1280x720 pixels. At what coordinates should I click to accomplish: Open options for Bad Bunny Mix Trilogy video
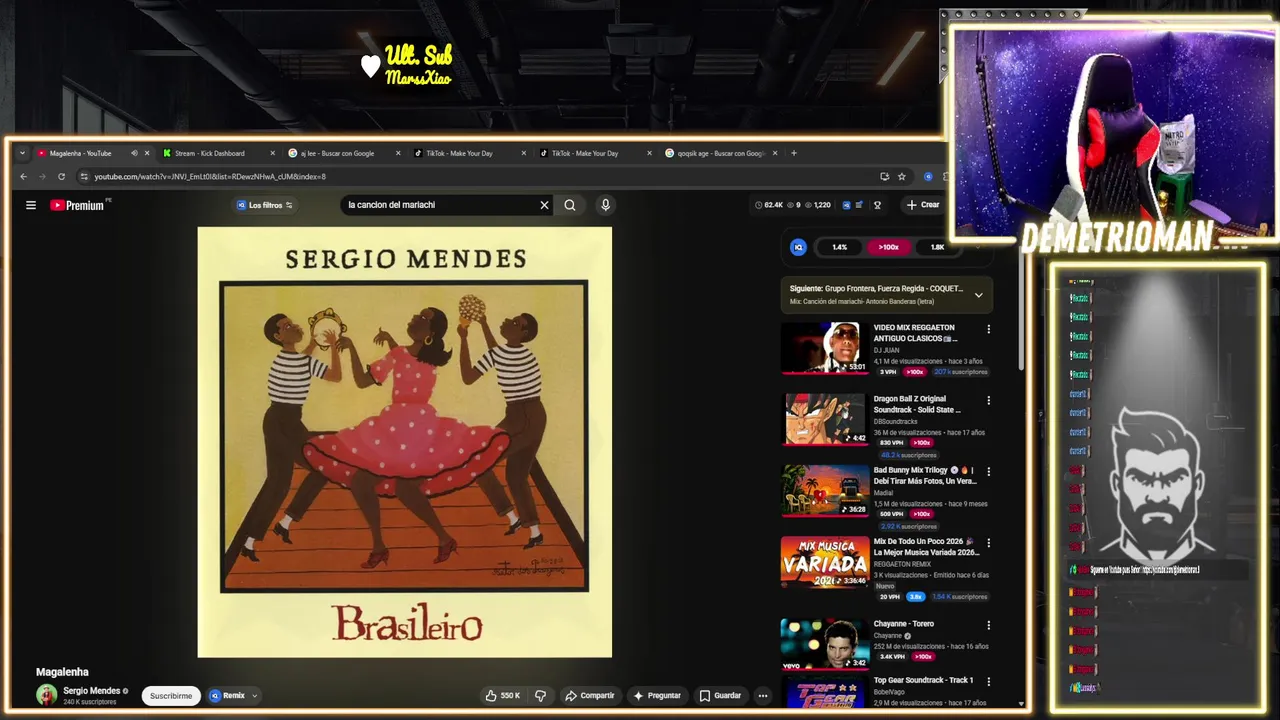[989, 471]
